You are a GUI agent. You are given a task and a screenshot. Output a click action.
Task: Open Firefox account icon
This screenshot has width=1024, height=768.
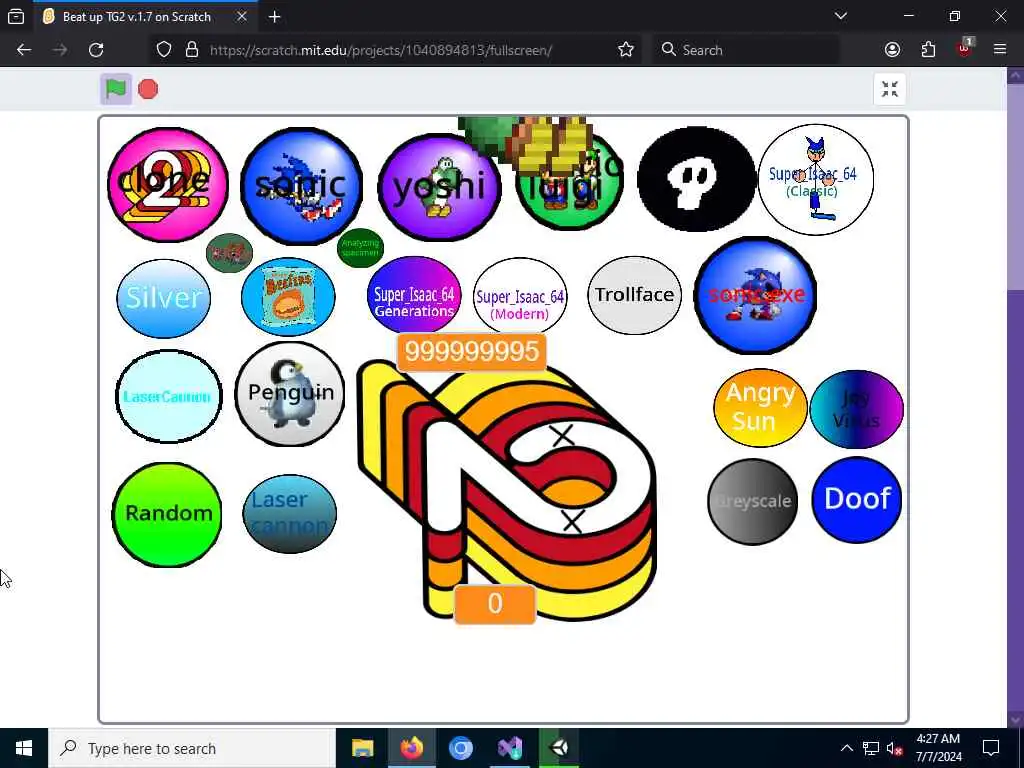(x=892, y=50)
